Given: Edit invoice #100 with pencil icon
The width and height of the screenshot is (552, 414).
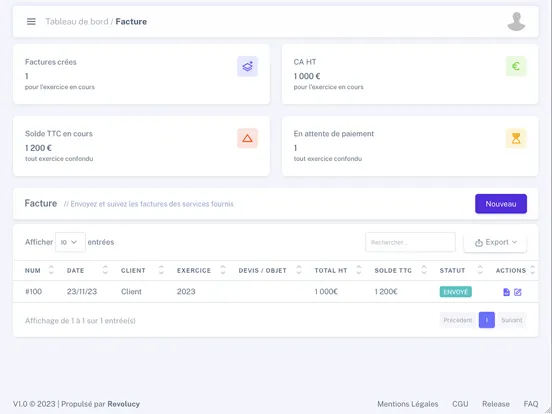Looking at the screenshot, I should click(x=518, y=292).
